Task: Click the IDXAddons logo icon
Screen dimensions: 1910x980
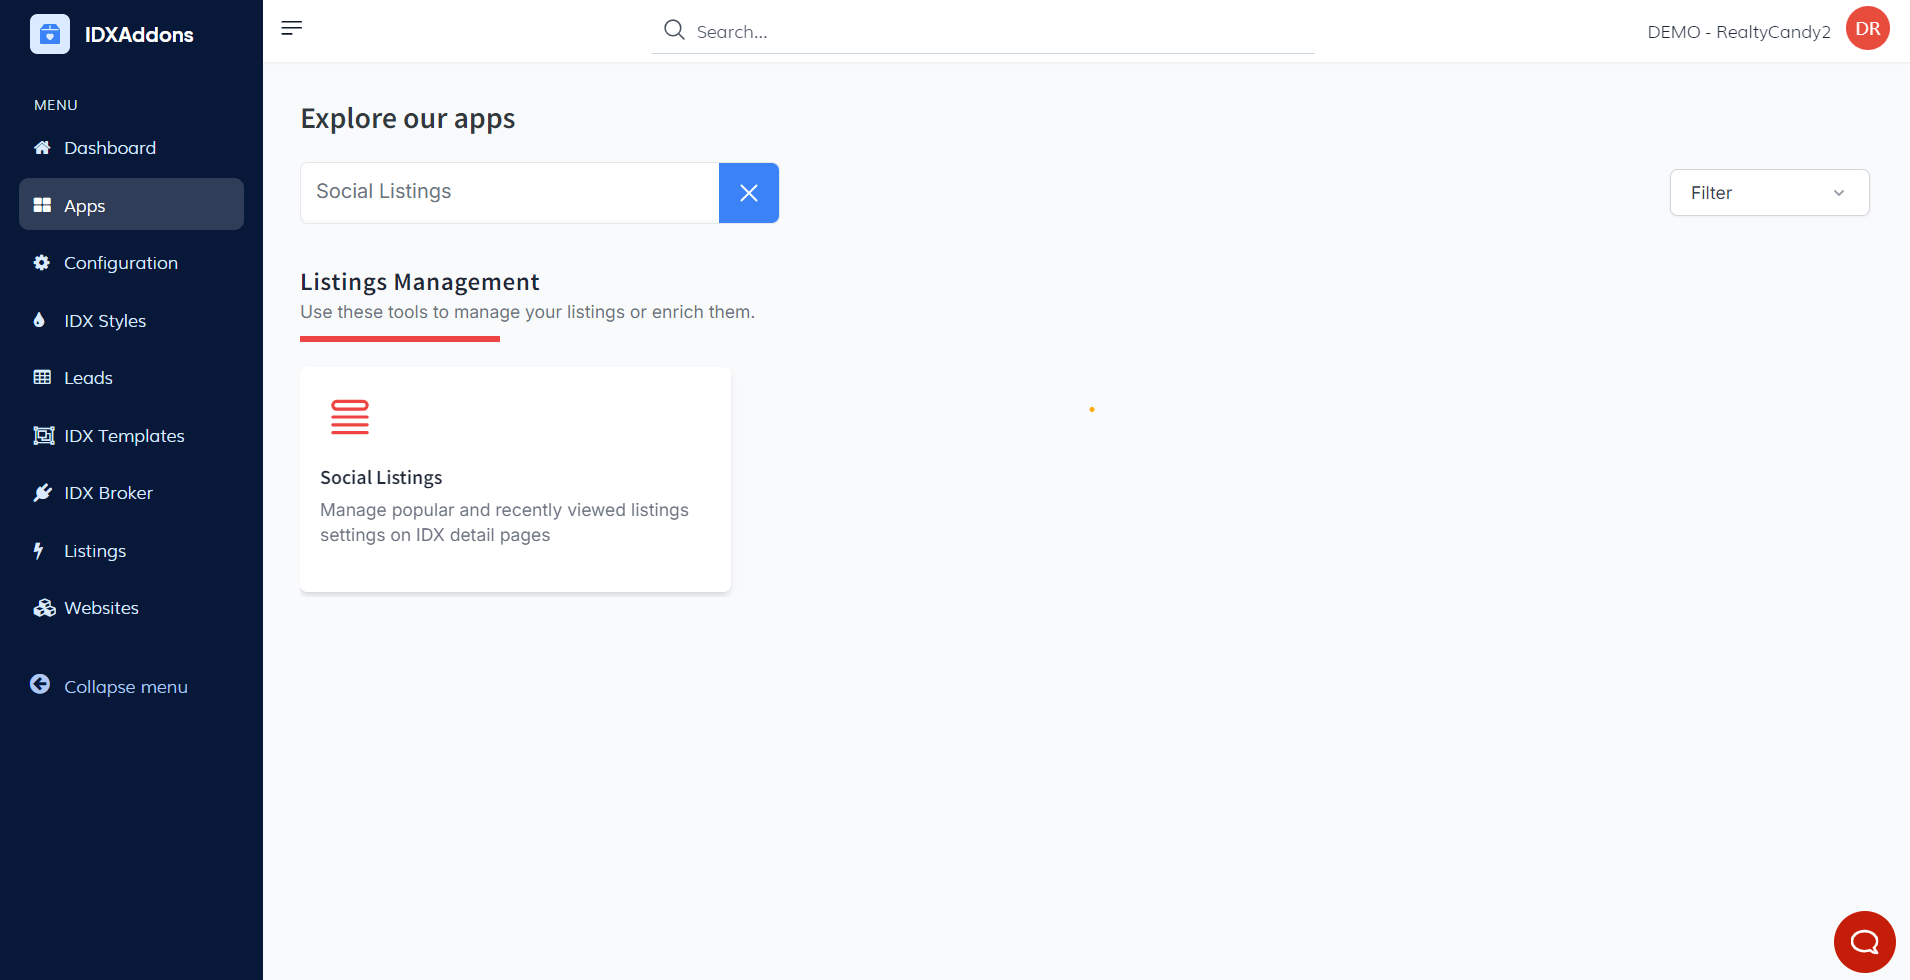Action: [49, 34]
